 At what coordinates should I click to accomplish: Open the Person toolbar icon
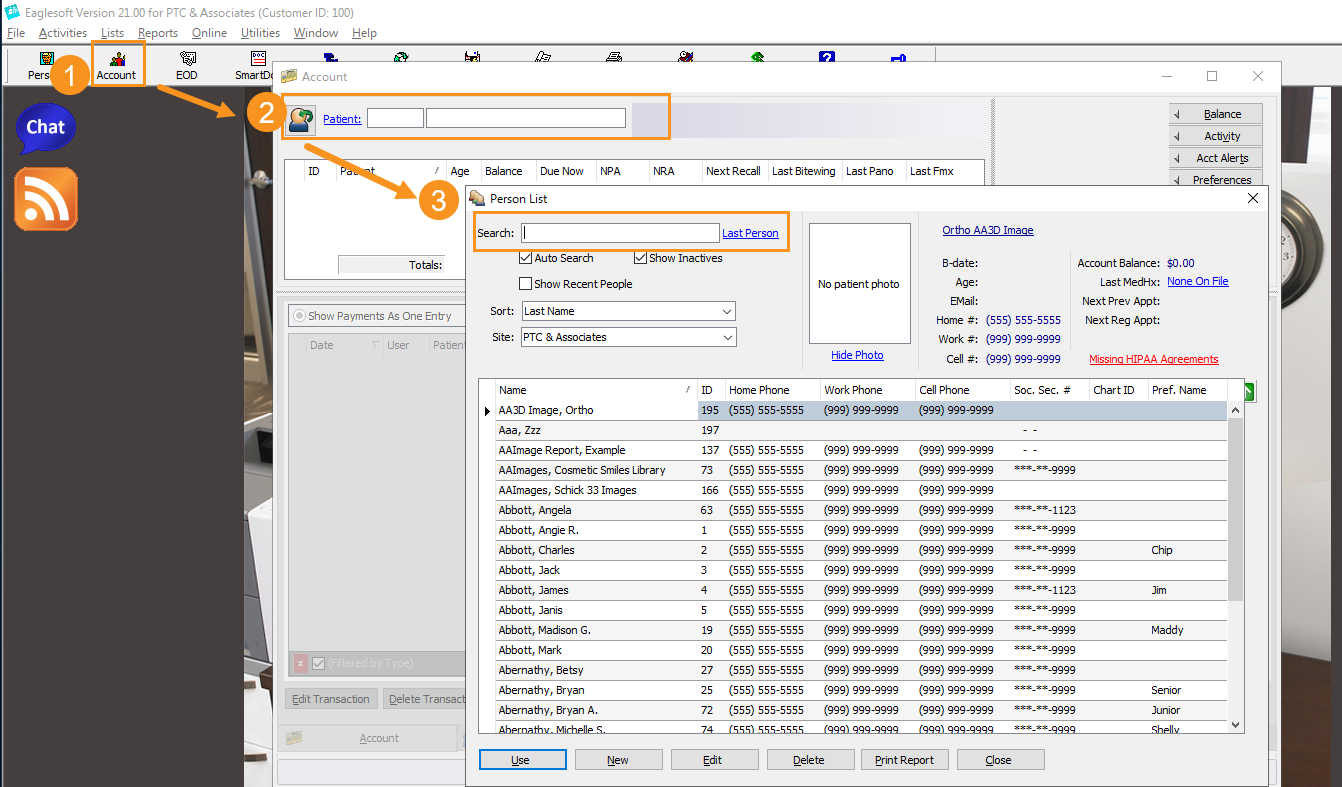point(44,65)
